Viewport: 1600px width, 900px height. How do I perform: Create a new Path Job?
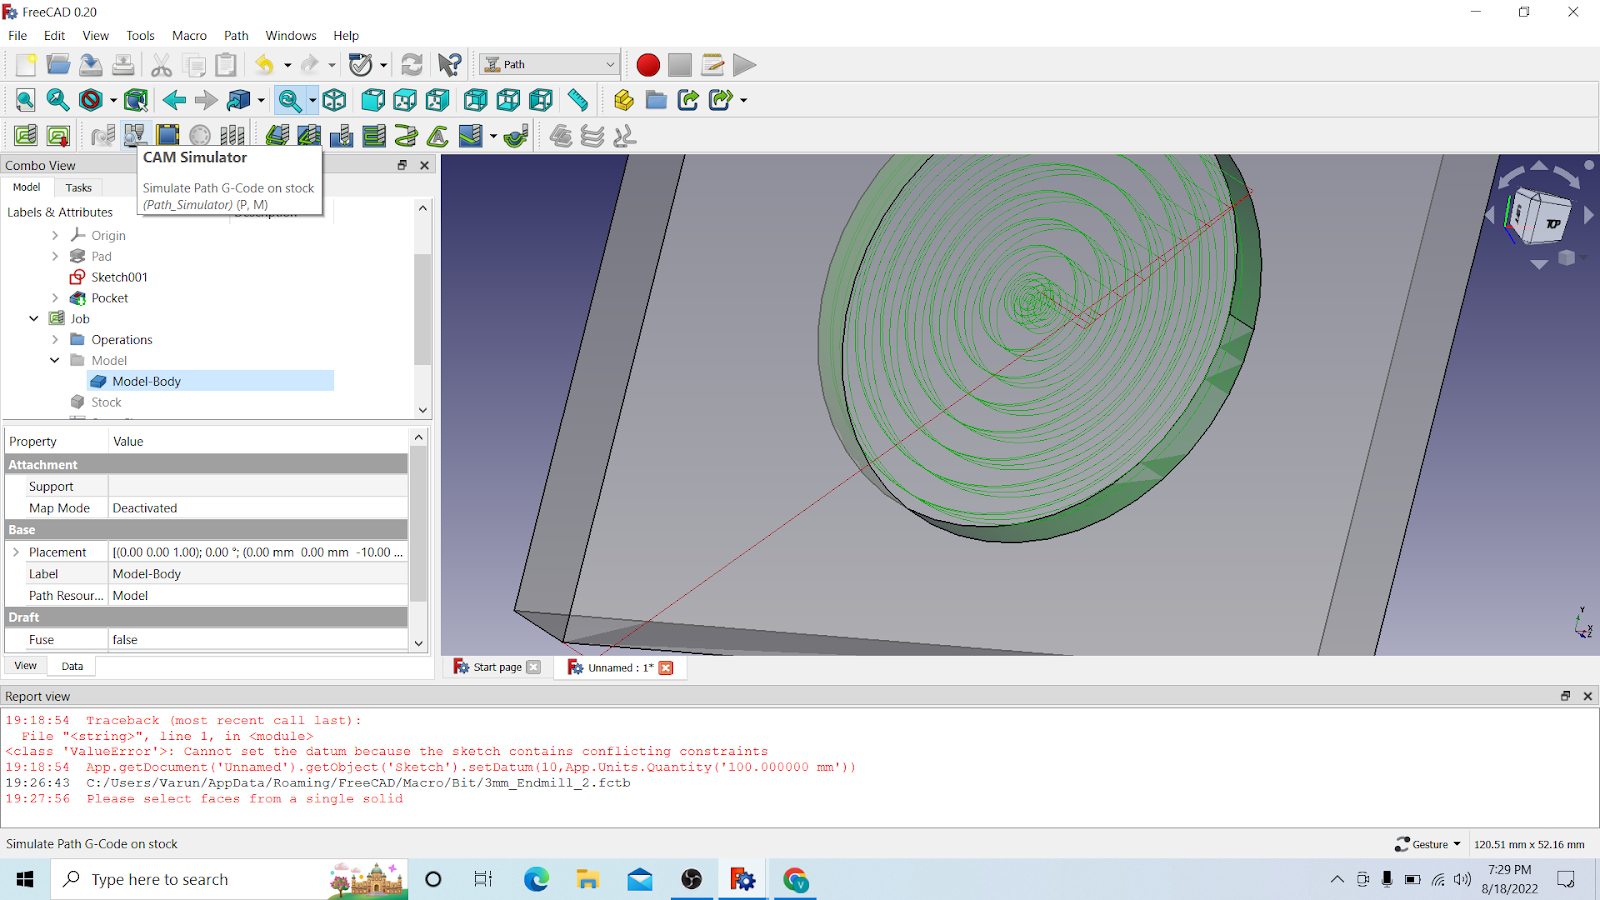[26, 135]
